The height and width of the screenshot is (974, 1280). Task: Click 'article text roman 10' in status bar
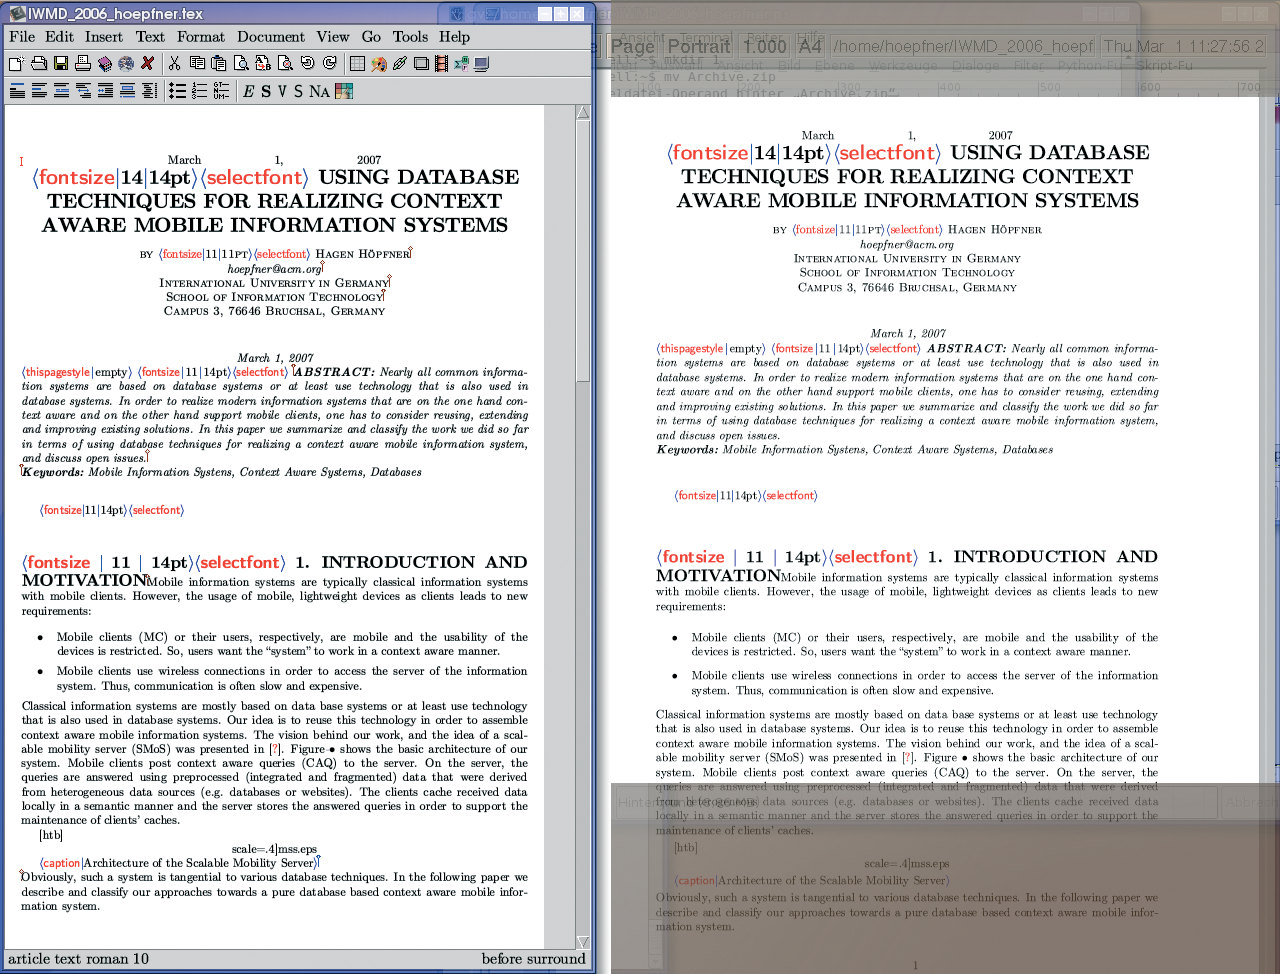point(79,959)
